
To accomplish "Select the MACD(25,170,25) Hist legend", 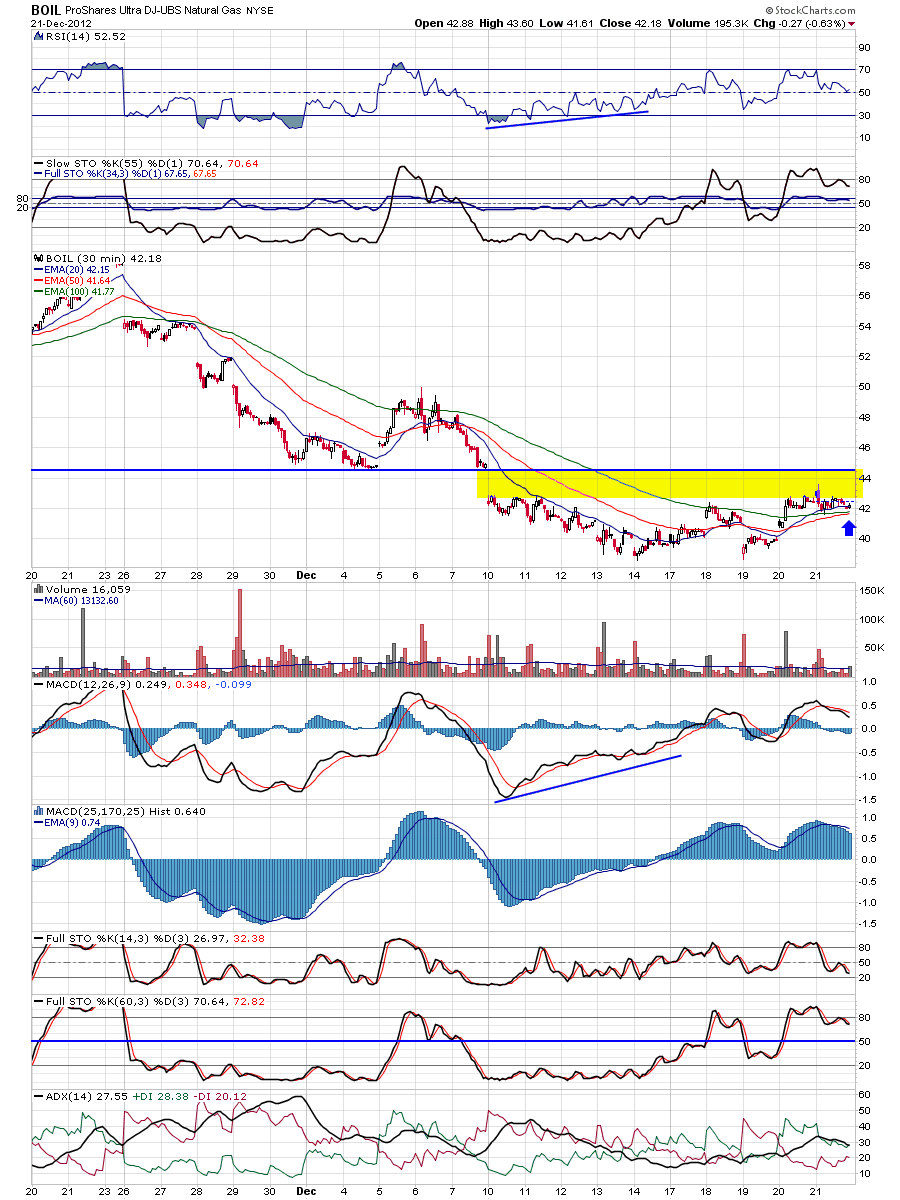I will [120, 811].
